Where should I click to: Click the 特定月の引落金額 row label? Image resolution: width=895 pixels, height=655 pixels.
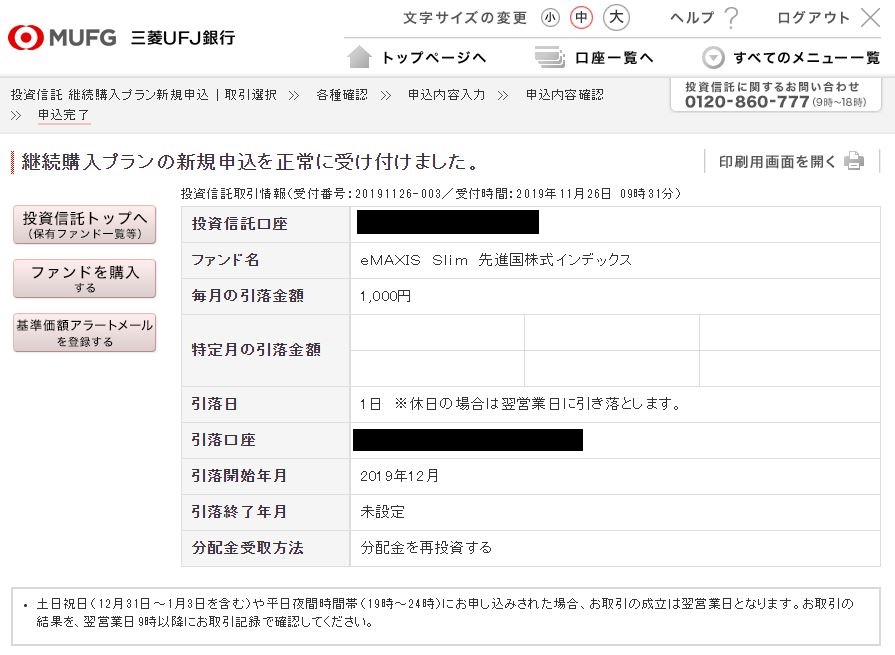click(256, 350)
